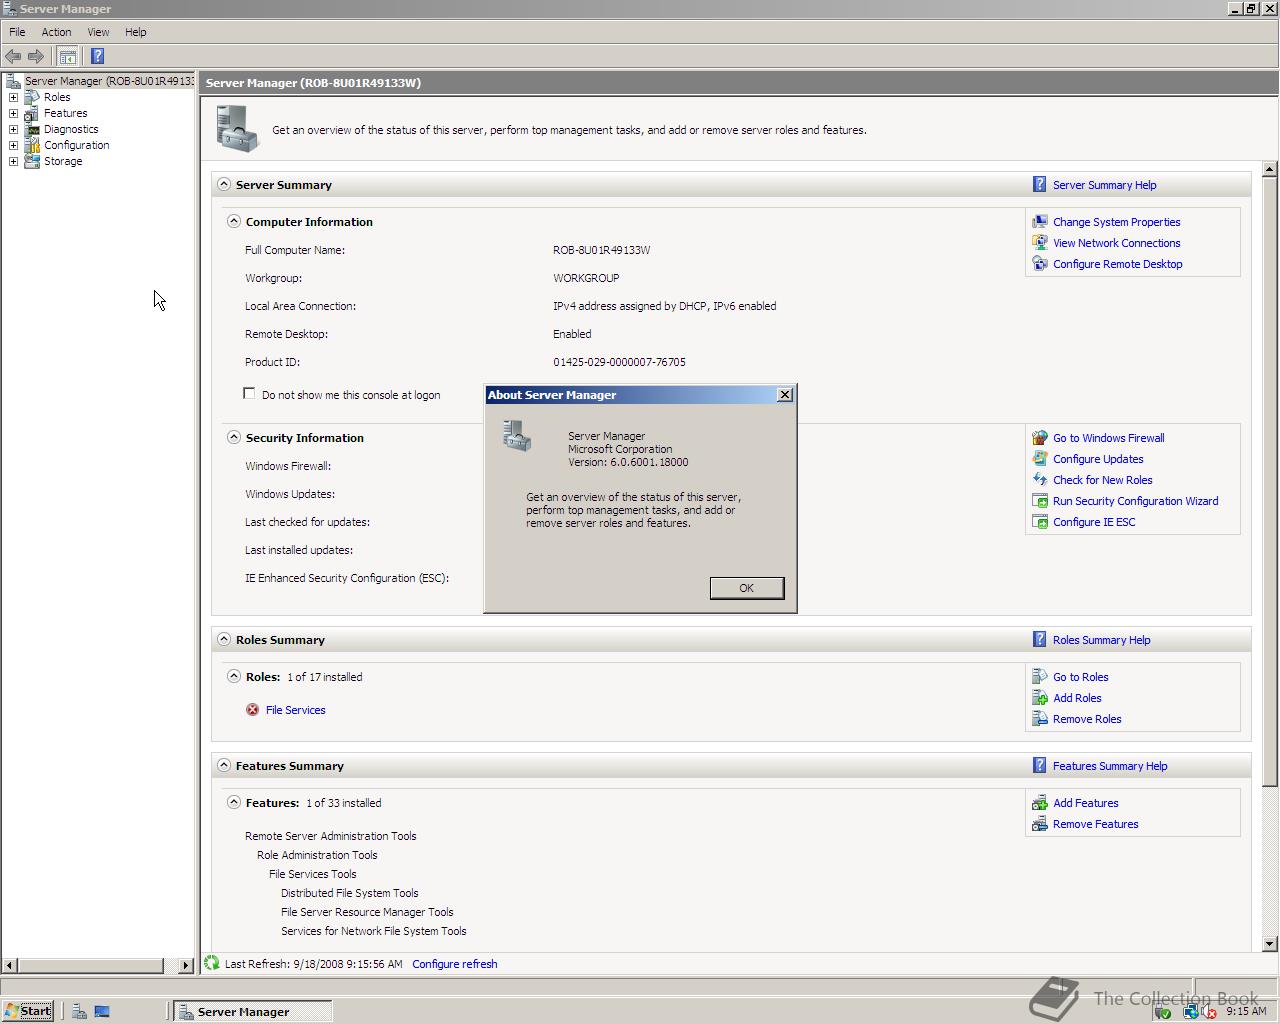
Task: Click Configure Updates icon
Action: point(1040,459)
